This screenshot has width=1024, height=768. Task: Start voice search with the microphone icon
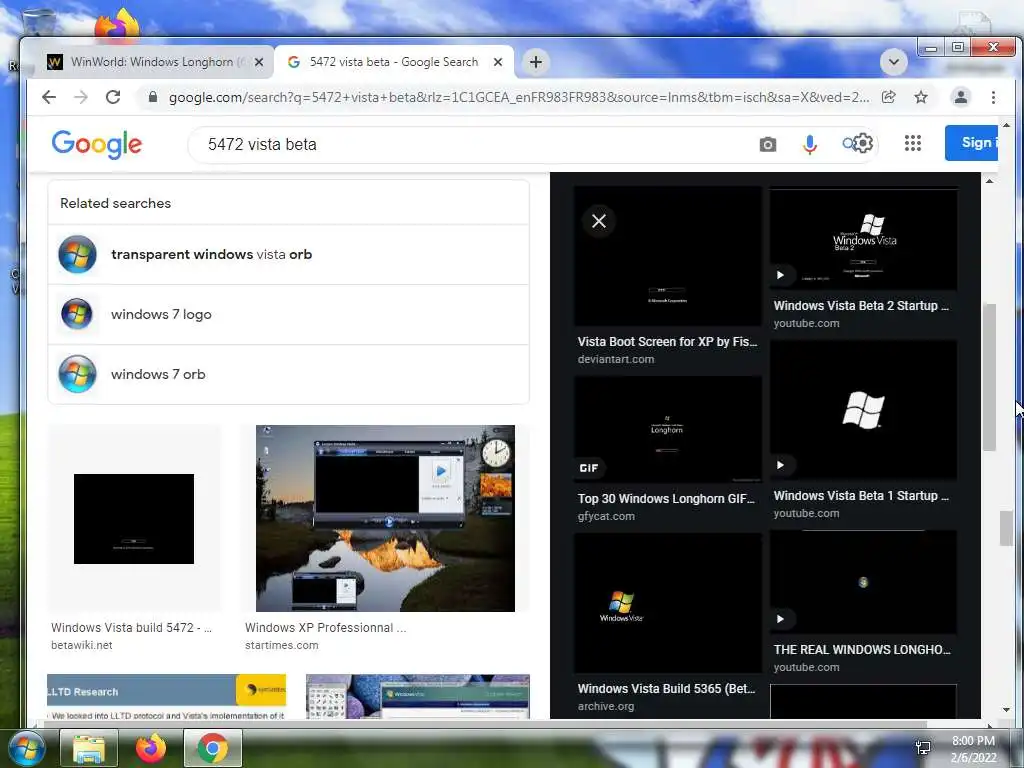[x=810, y=144]
